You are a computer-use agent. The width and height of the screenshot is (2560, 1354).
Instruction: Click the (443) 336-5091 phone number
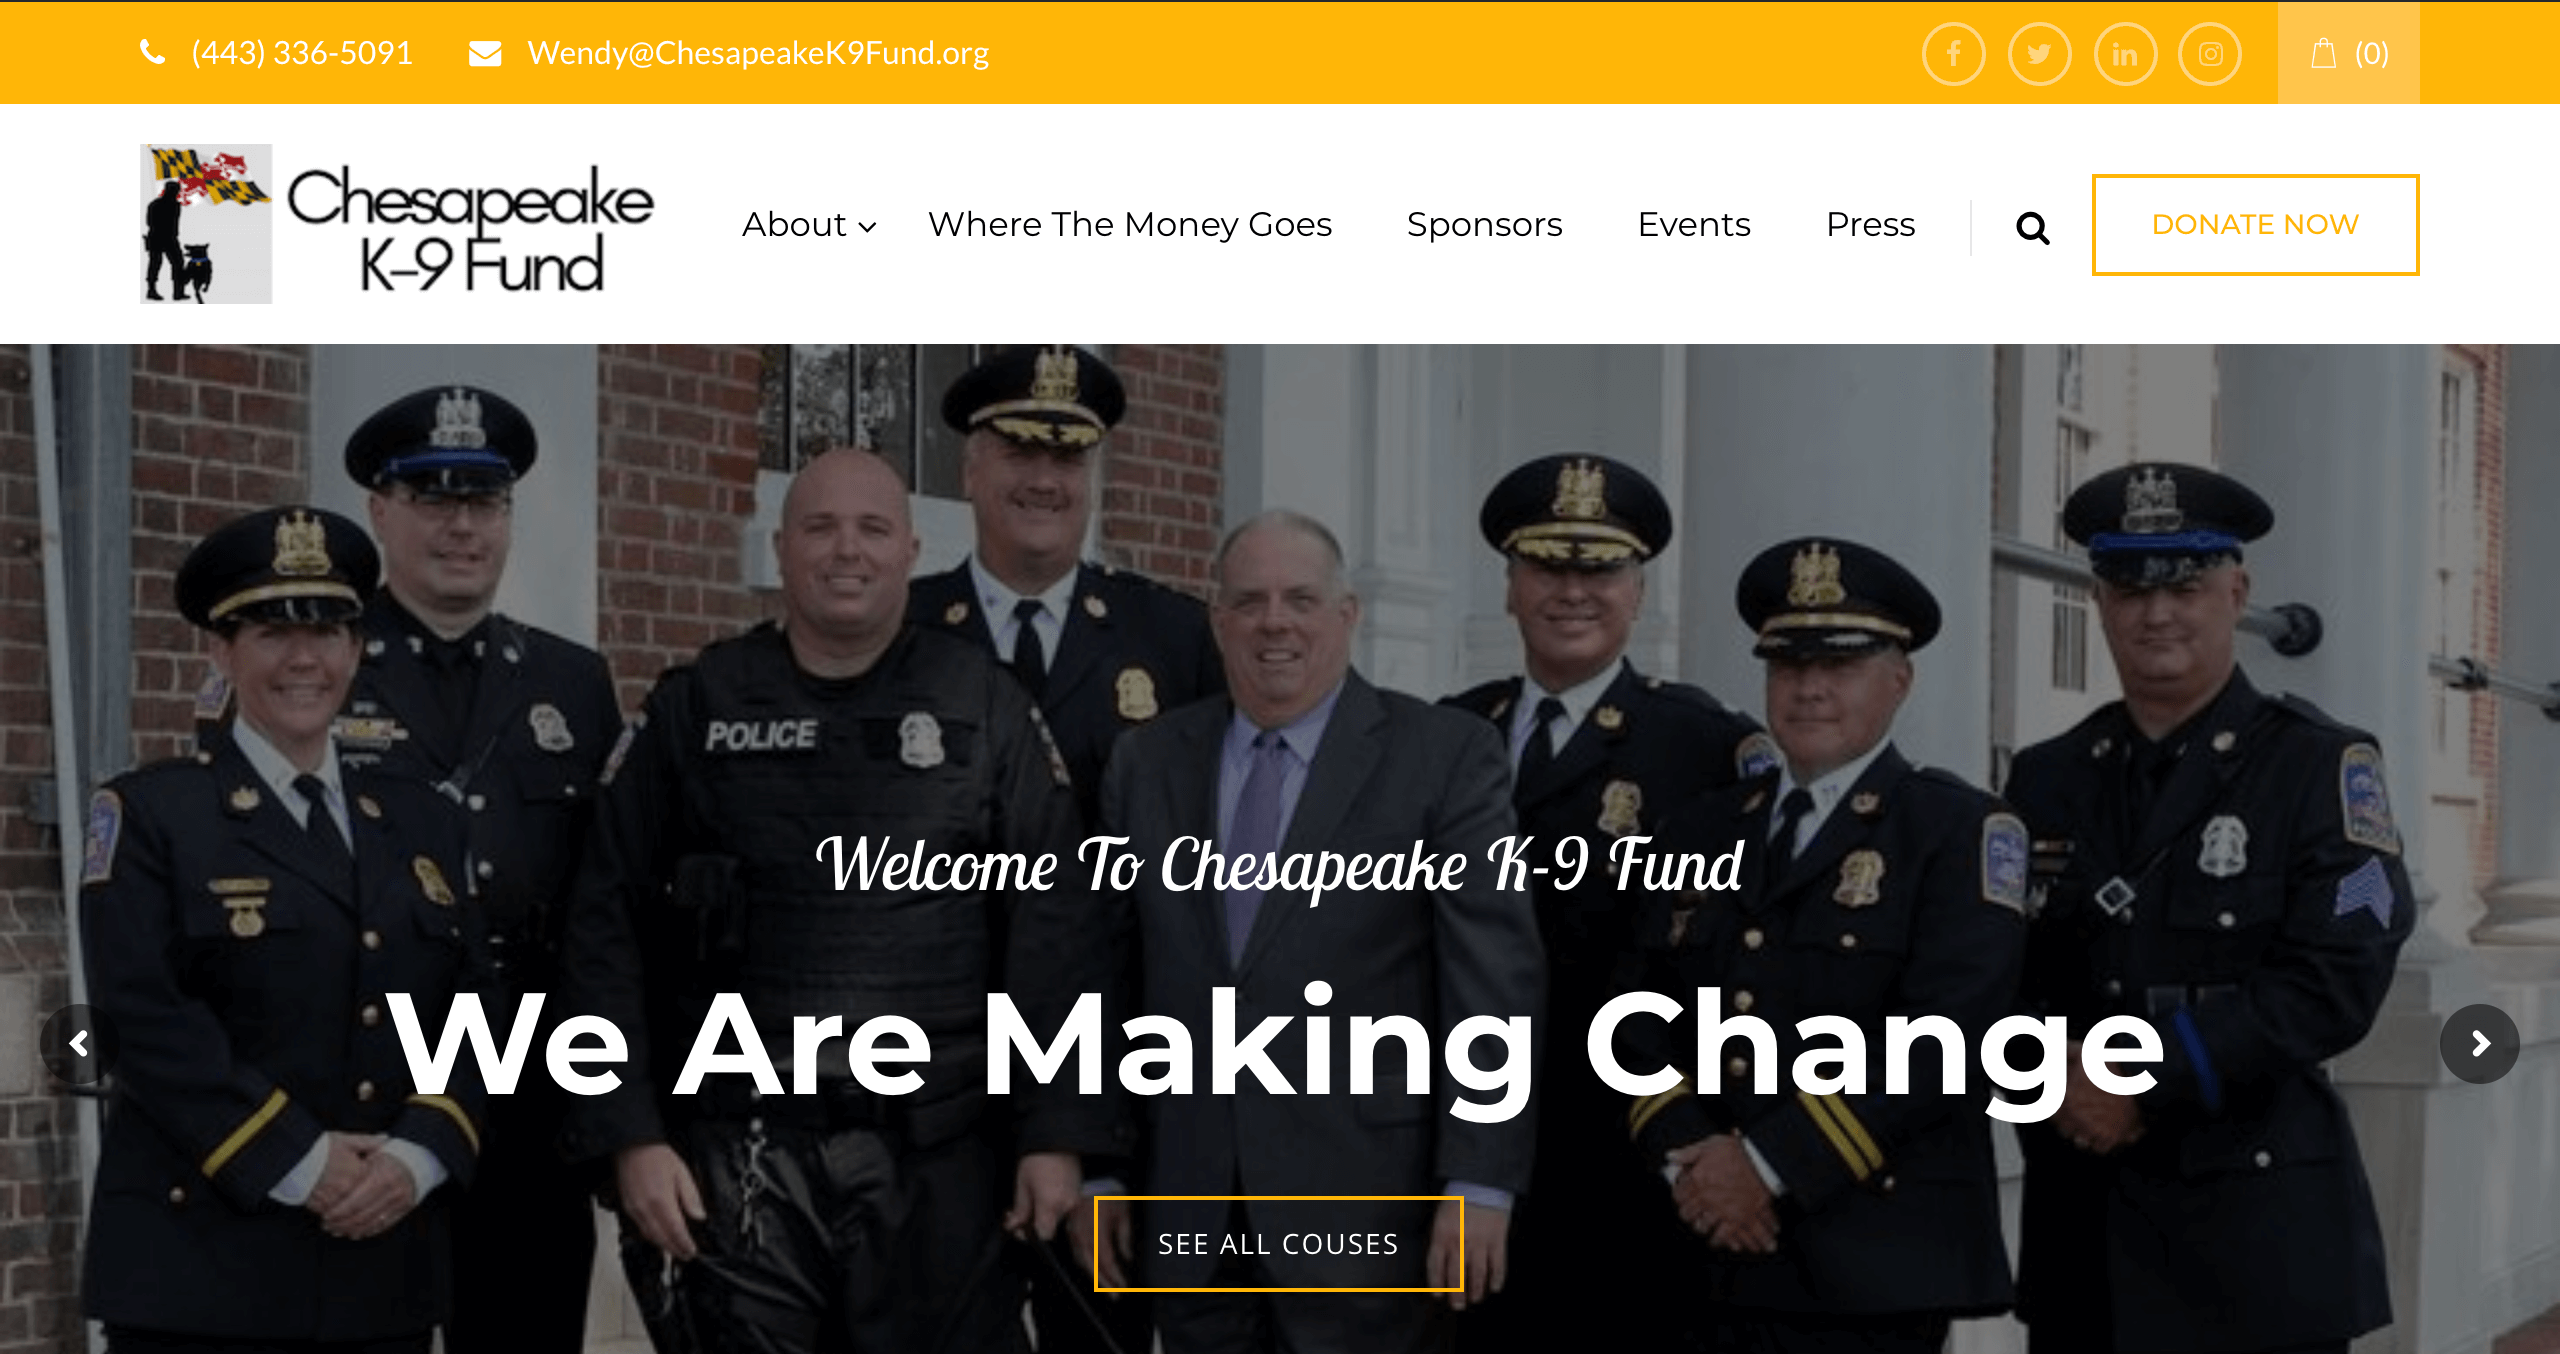coord(302,53)
